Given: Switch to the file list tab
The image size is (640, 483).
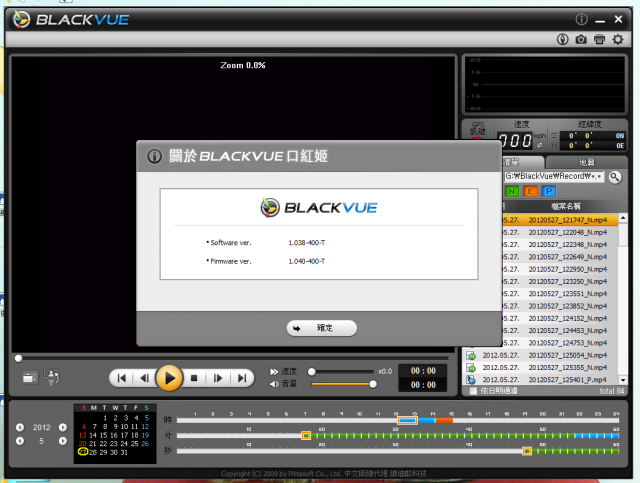Looking at the screenshot, I should click(x=522, y=162).
